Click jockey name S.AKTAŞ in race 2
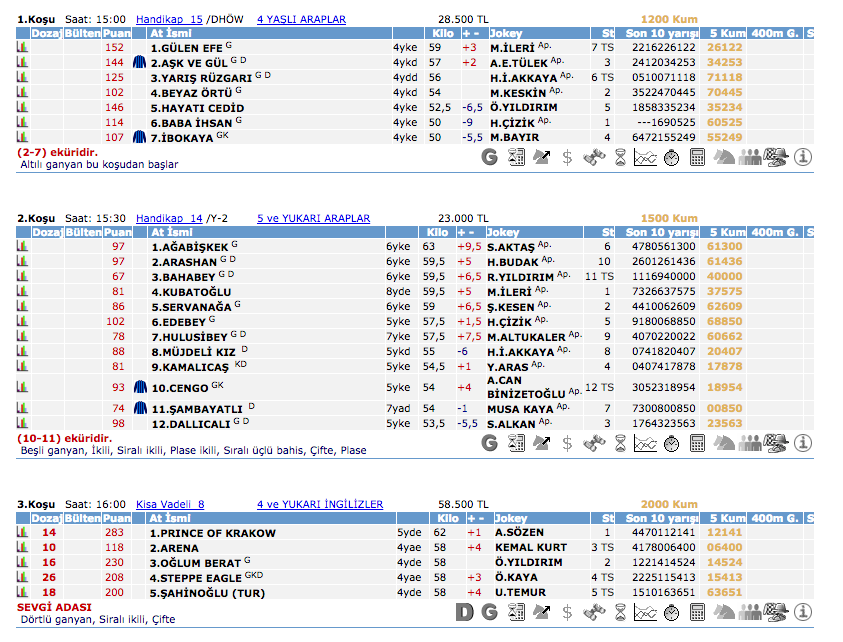 [x=510, y=246]
